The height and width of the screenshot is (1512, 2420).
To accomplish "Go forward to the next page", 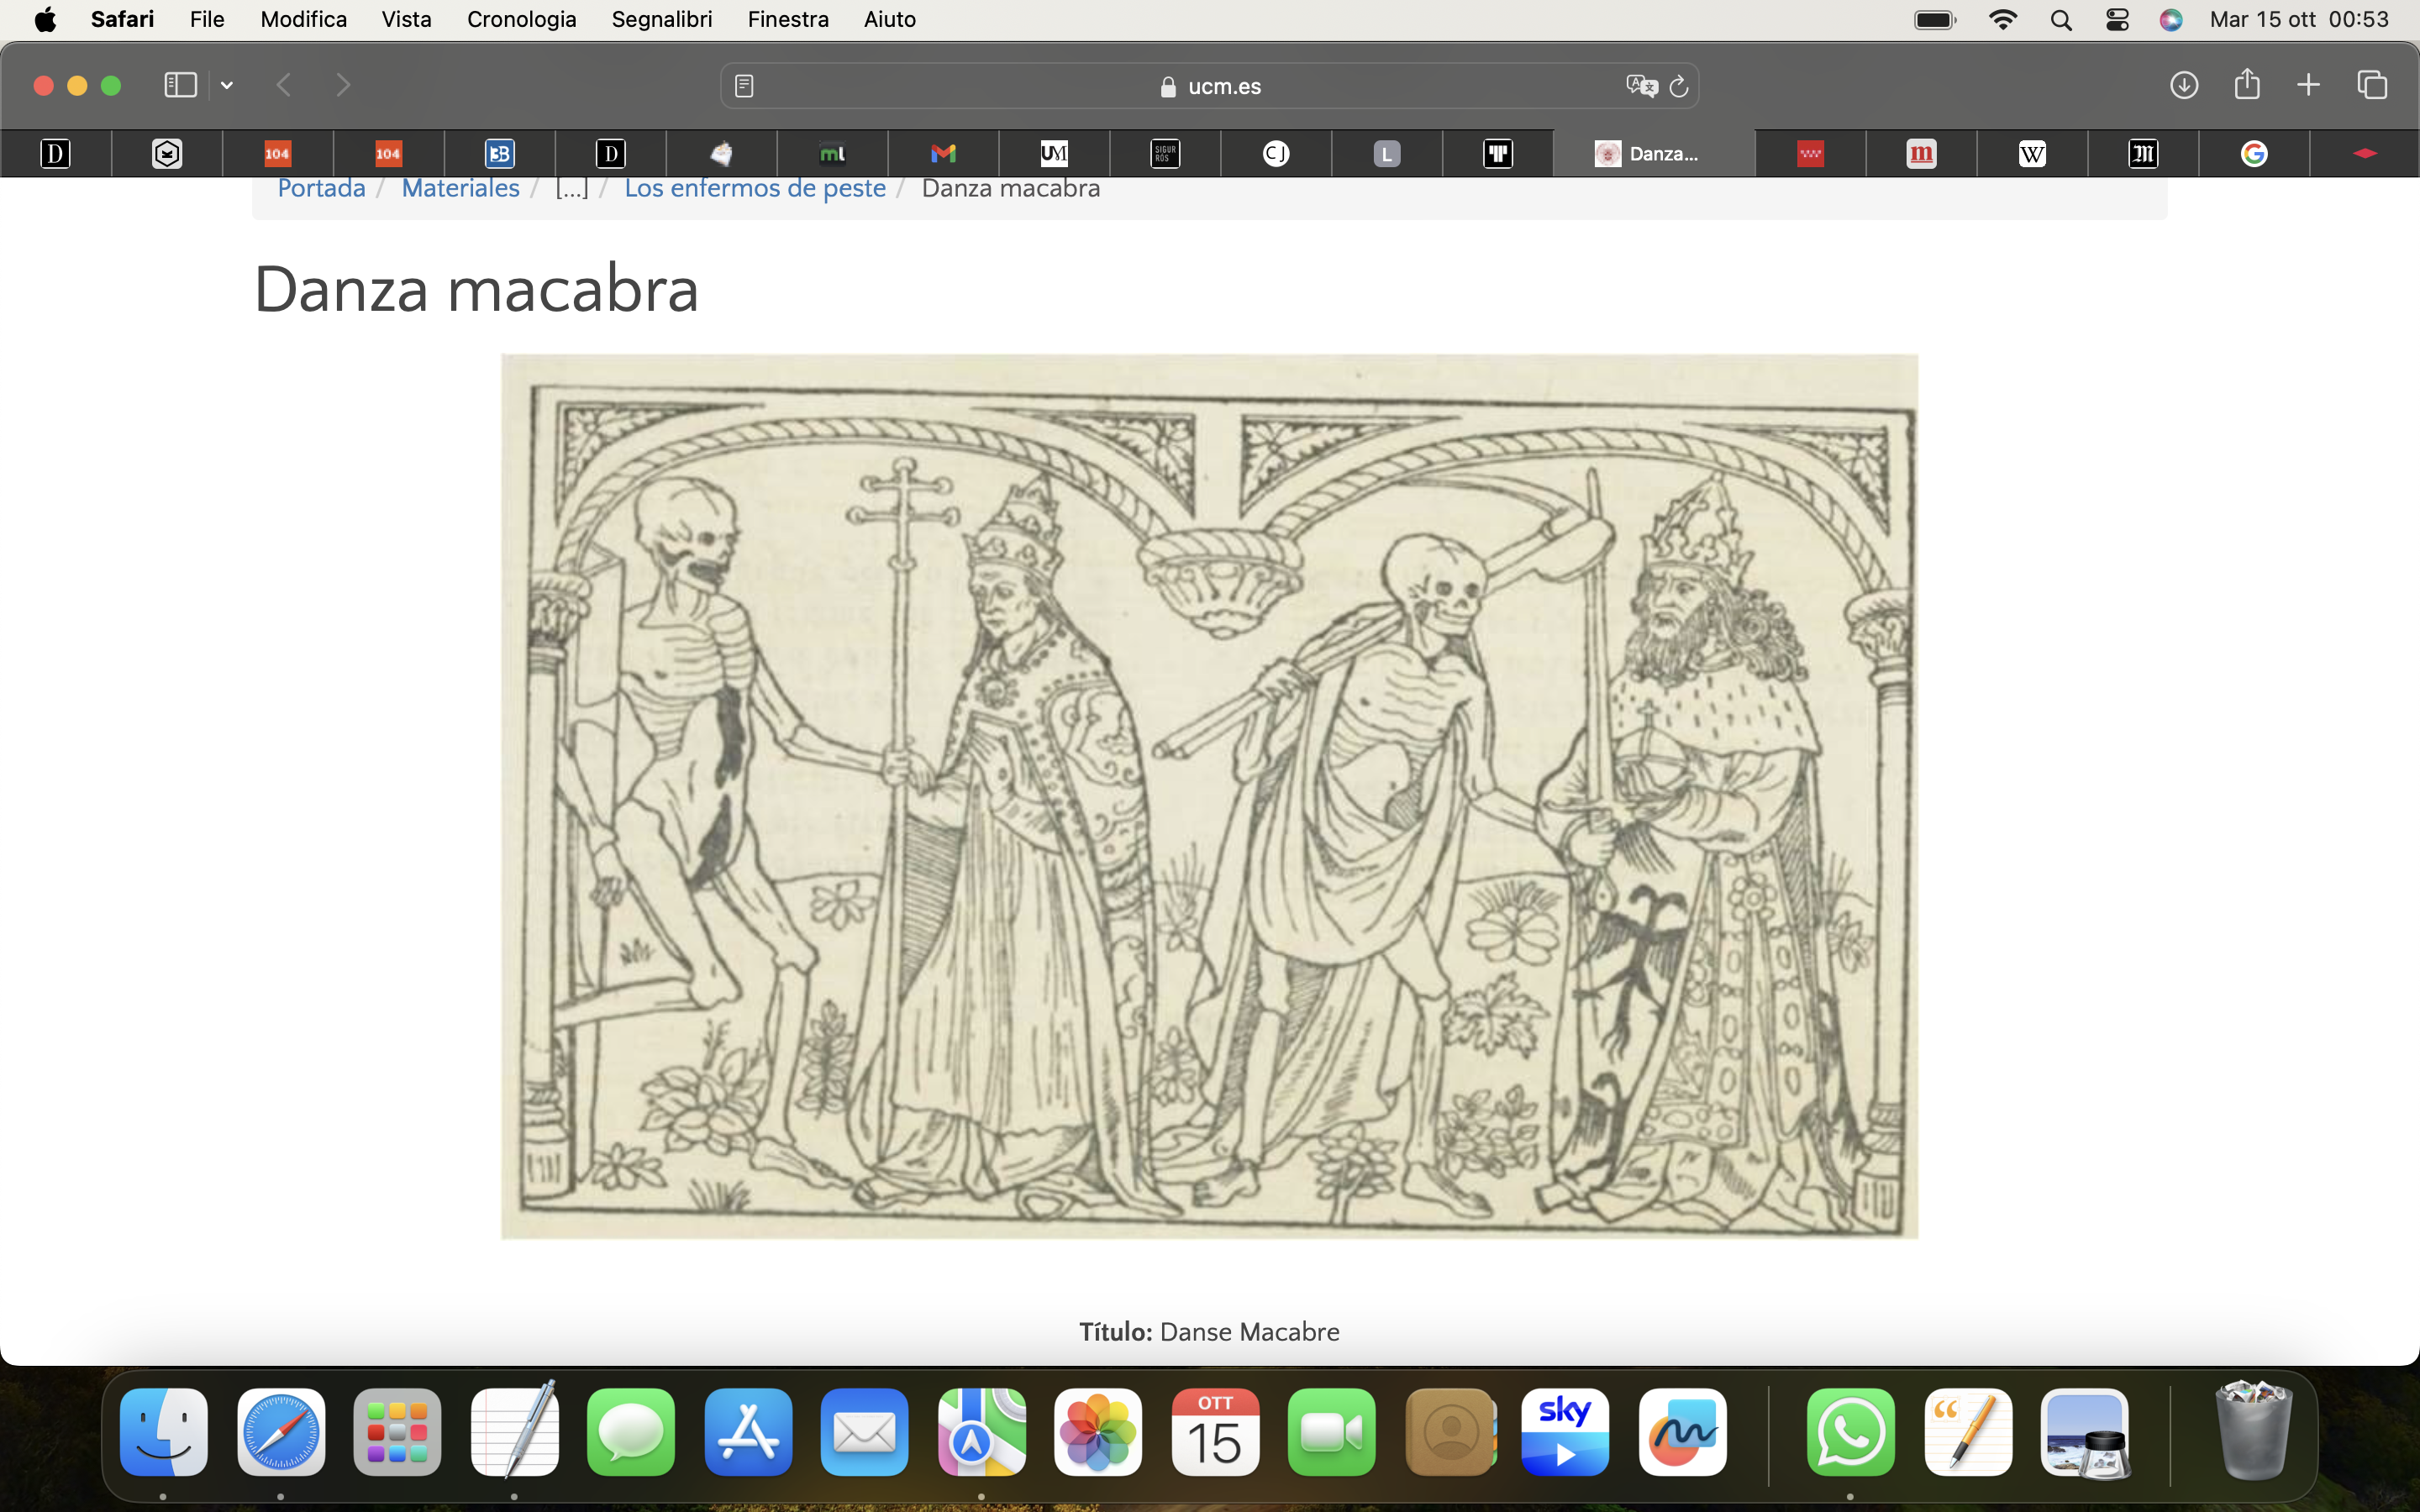I will (343, 85).
